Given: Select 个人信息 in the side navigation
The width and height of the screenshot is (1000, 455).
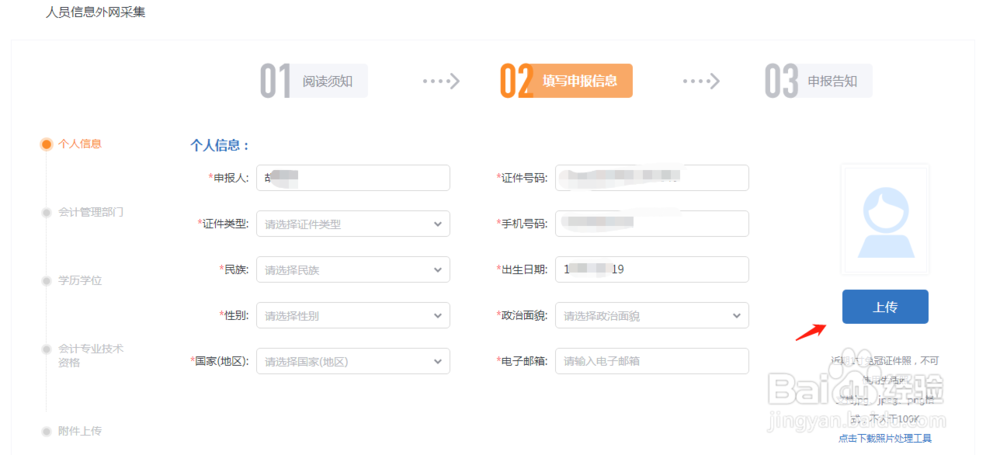Looking at the screenshot, I should 80,144.
